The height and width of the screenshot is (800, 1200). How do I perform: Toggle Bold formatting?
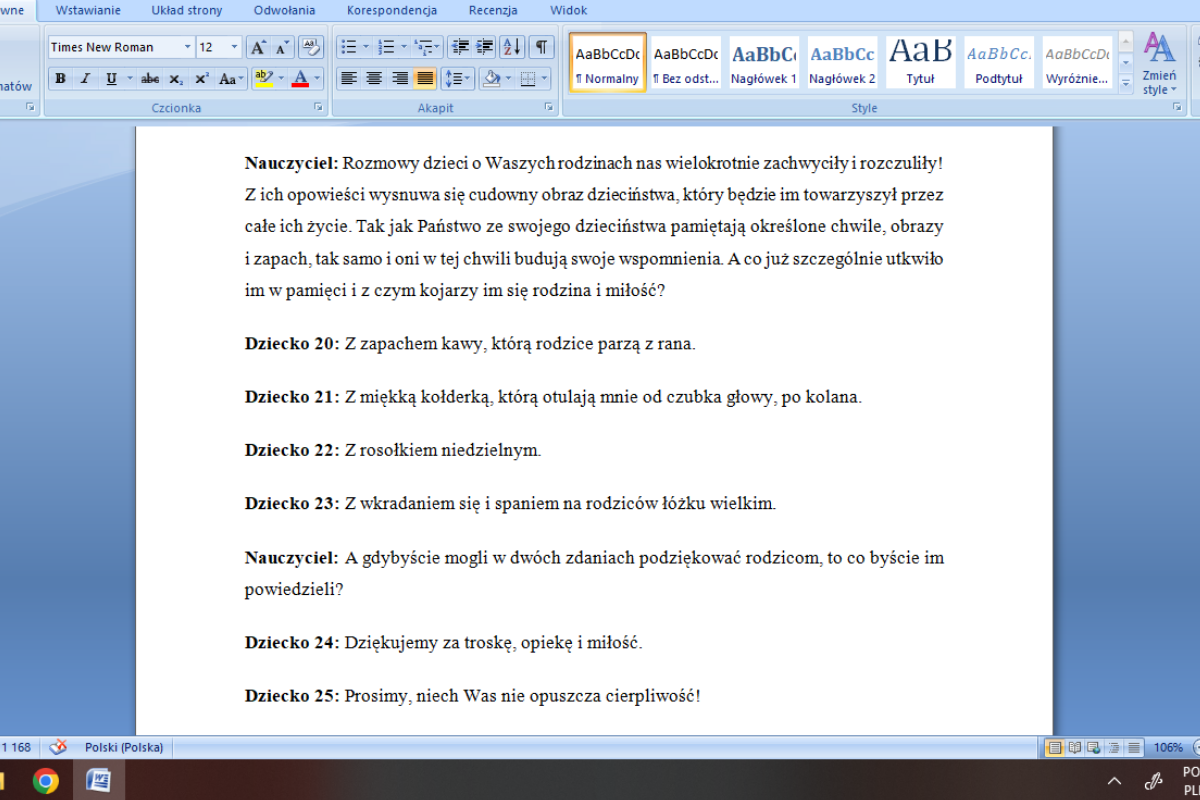(60, 78)
